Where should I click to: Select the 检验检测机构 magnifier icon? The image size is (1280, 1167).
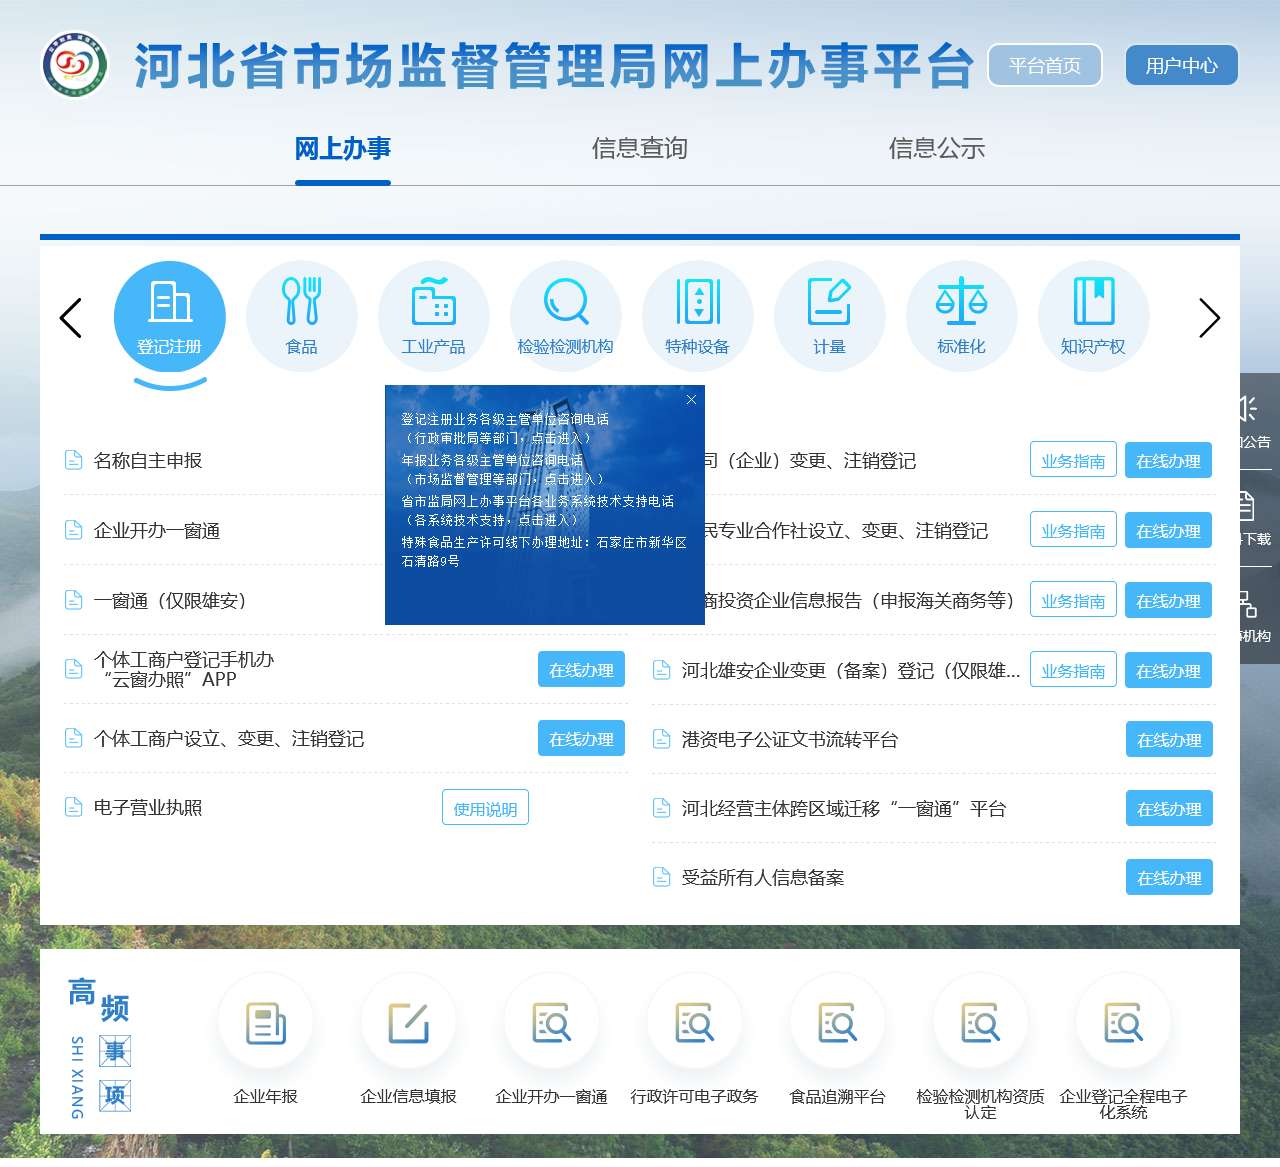tap(566, 317)
